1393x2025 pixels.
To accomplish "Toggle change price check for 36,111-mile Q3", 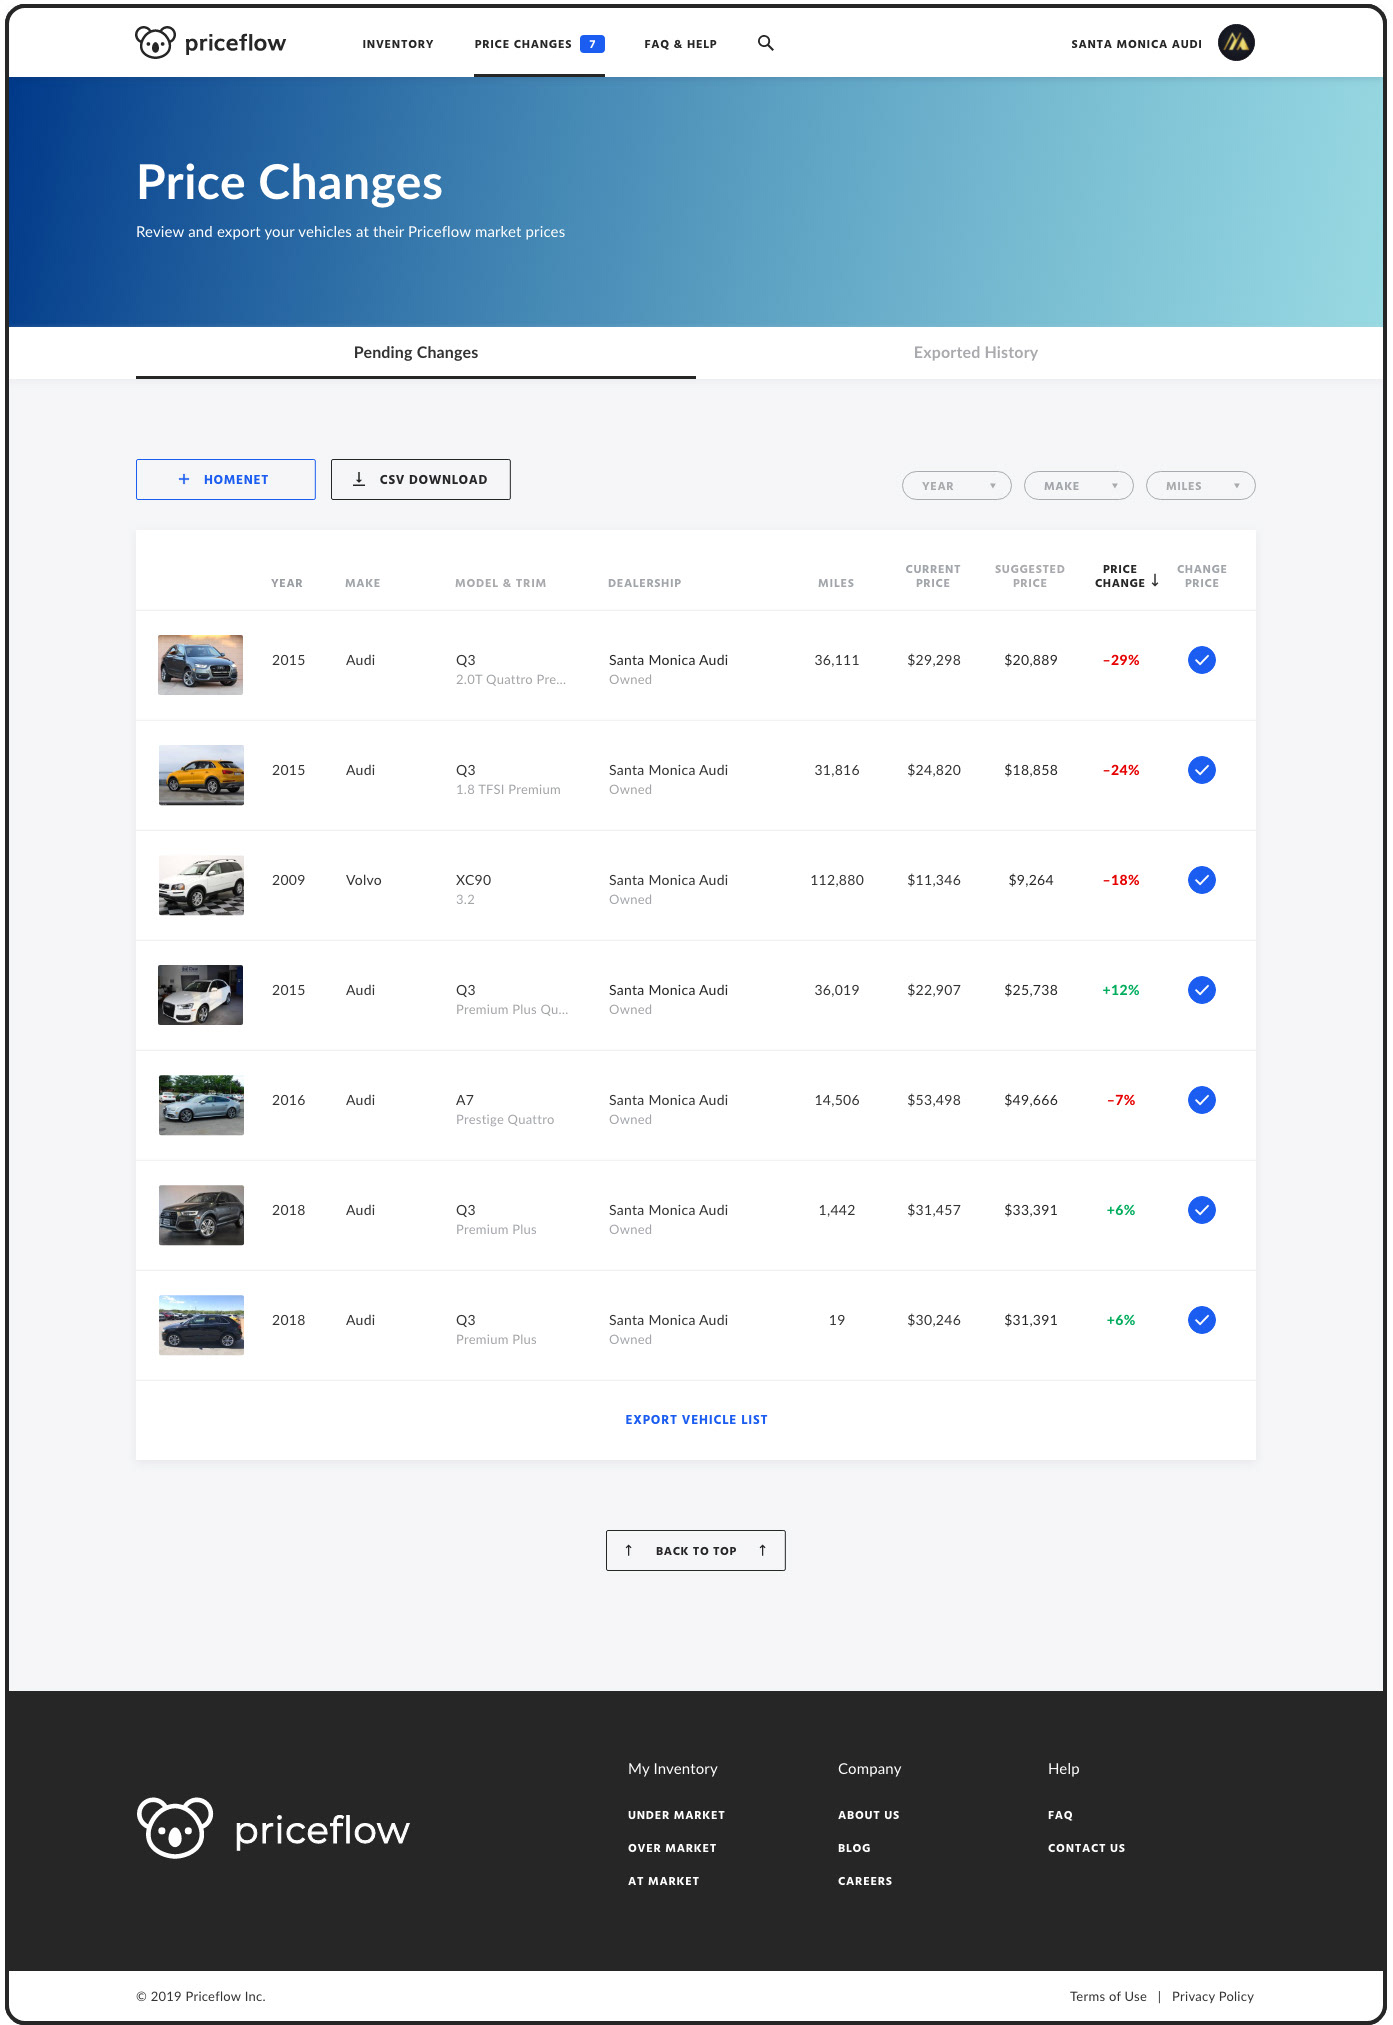I will [x=1202, y=660].
